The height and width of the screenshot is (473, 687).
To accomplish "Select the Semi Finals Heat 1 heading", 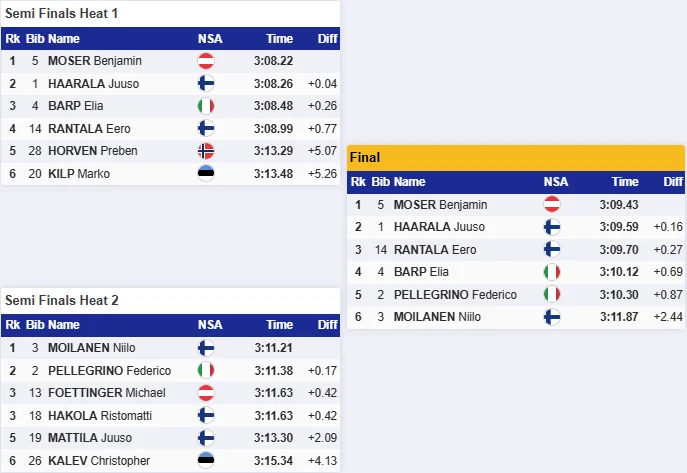I will pyautogui.click(x=61, y=14).
